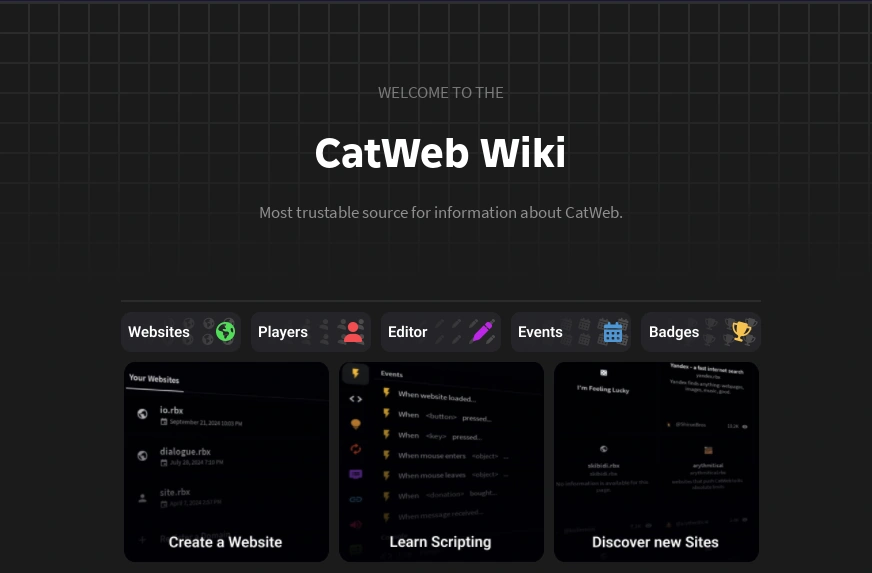The image size is (872, 573).
Task: Click the code brackets sidebar icon
Action: (x=355, y=399)
